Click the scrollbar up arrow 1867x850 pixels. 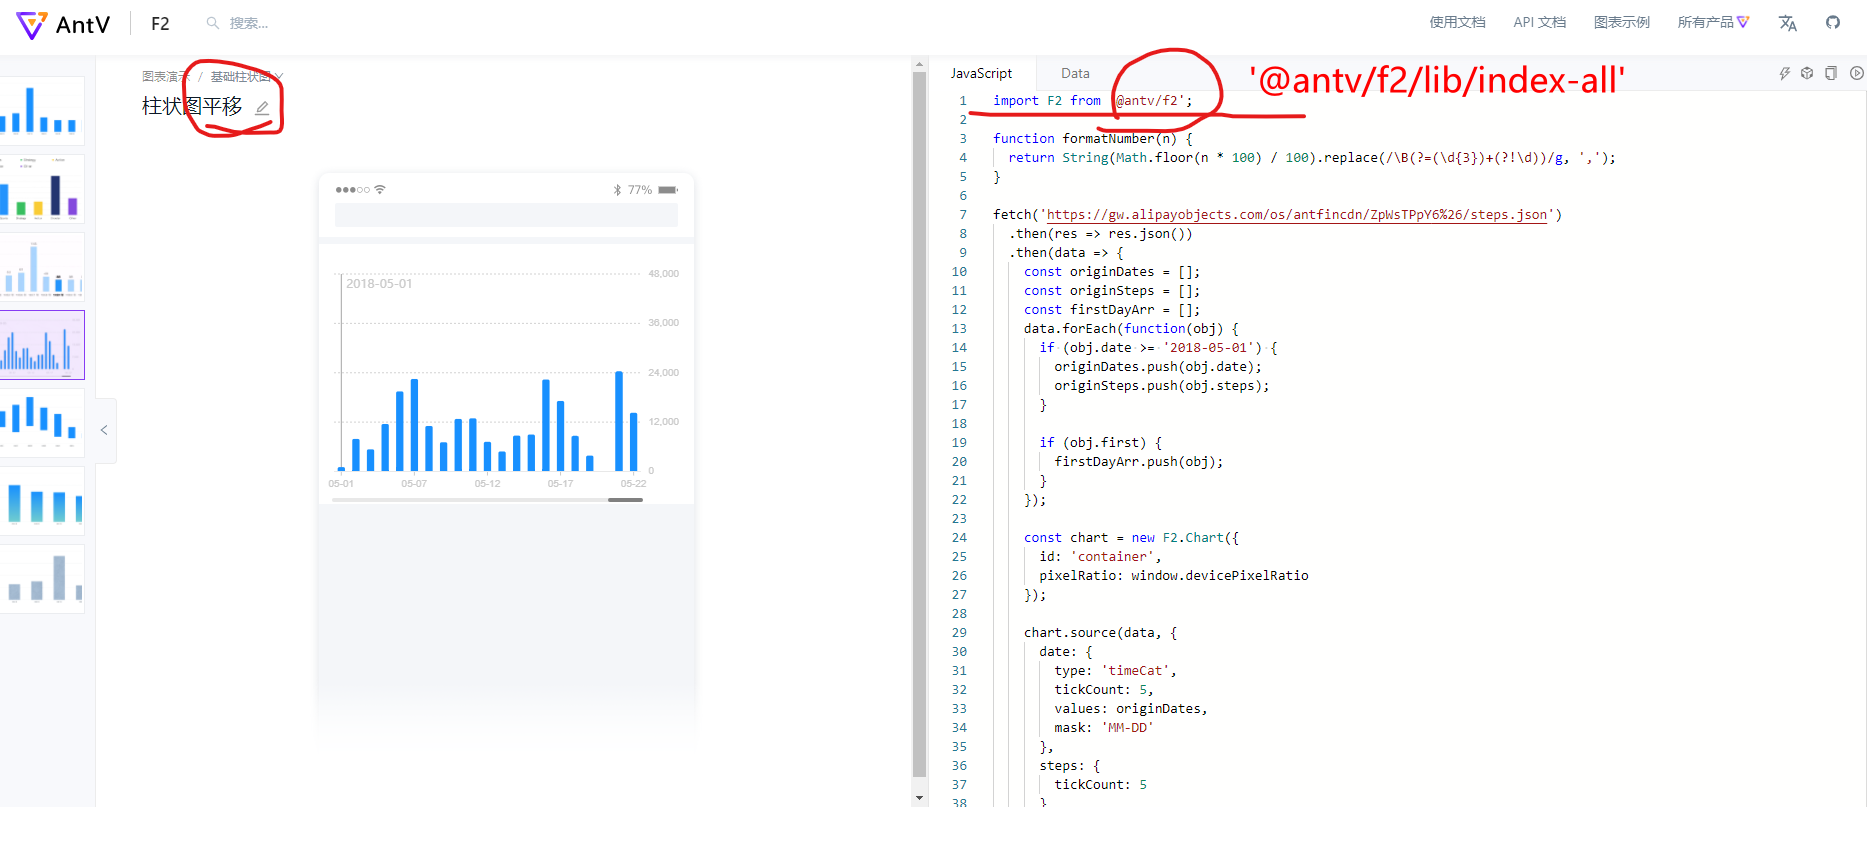pos(919,65)
